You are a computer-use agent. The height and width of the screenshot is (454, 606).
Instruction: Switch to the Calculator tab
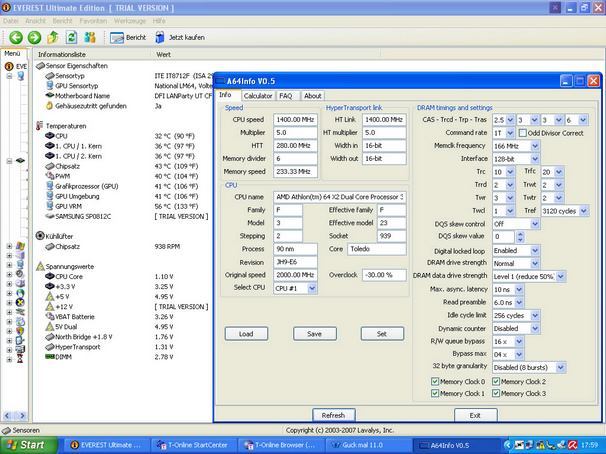(258, 96)
